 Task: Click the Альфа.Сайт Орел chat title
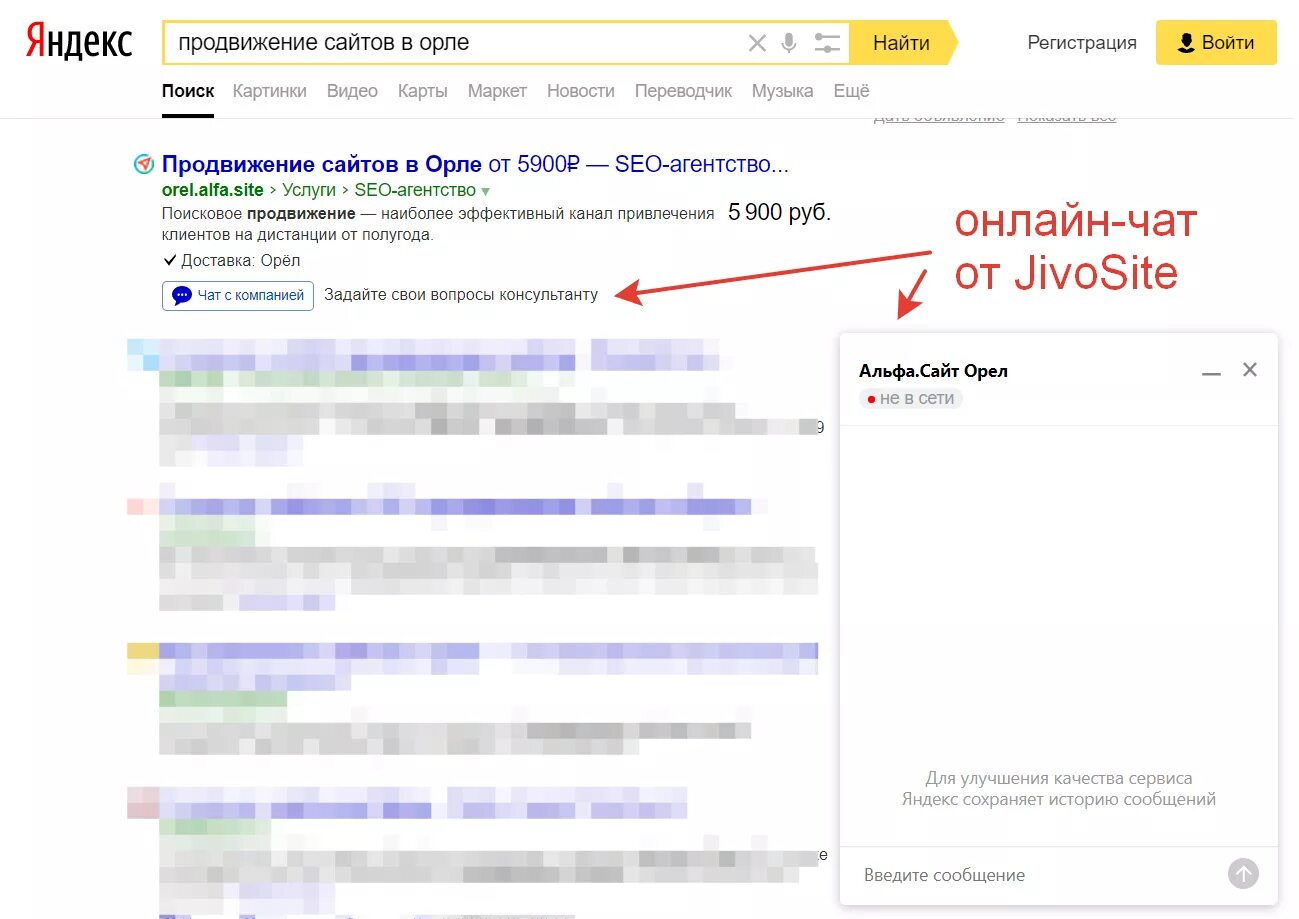933,371
